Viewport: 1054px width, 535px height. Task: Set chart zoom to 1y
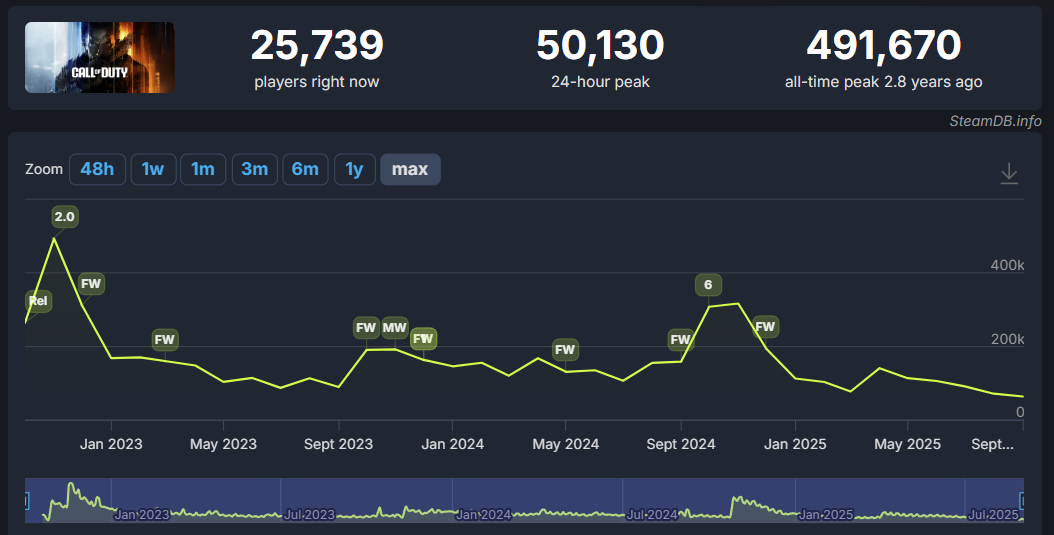[x=354, y=169]
